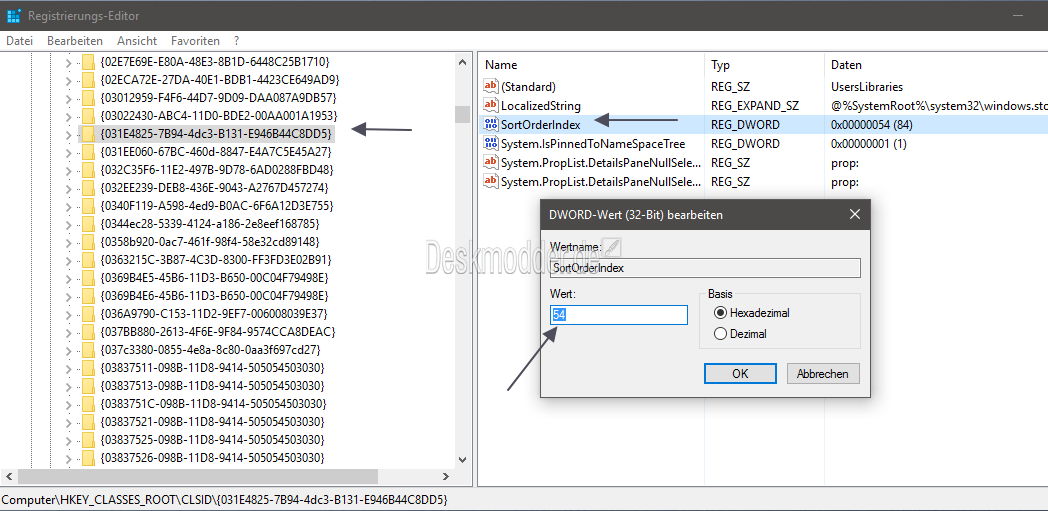Click the tree pane's scroll down arrow
The width and height of the screenshot is (1048, 511).
462,459
